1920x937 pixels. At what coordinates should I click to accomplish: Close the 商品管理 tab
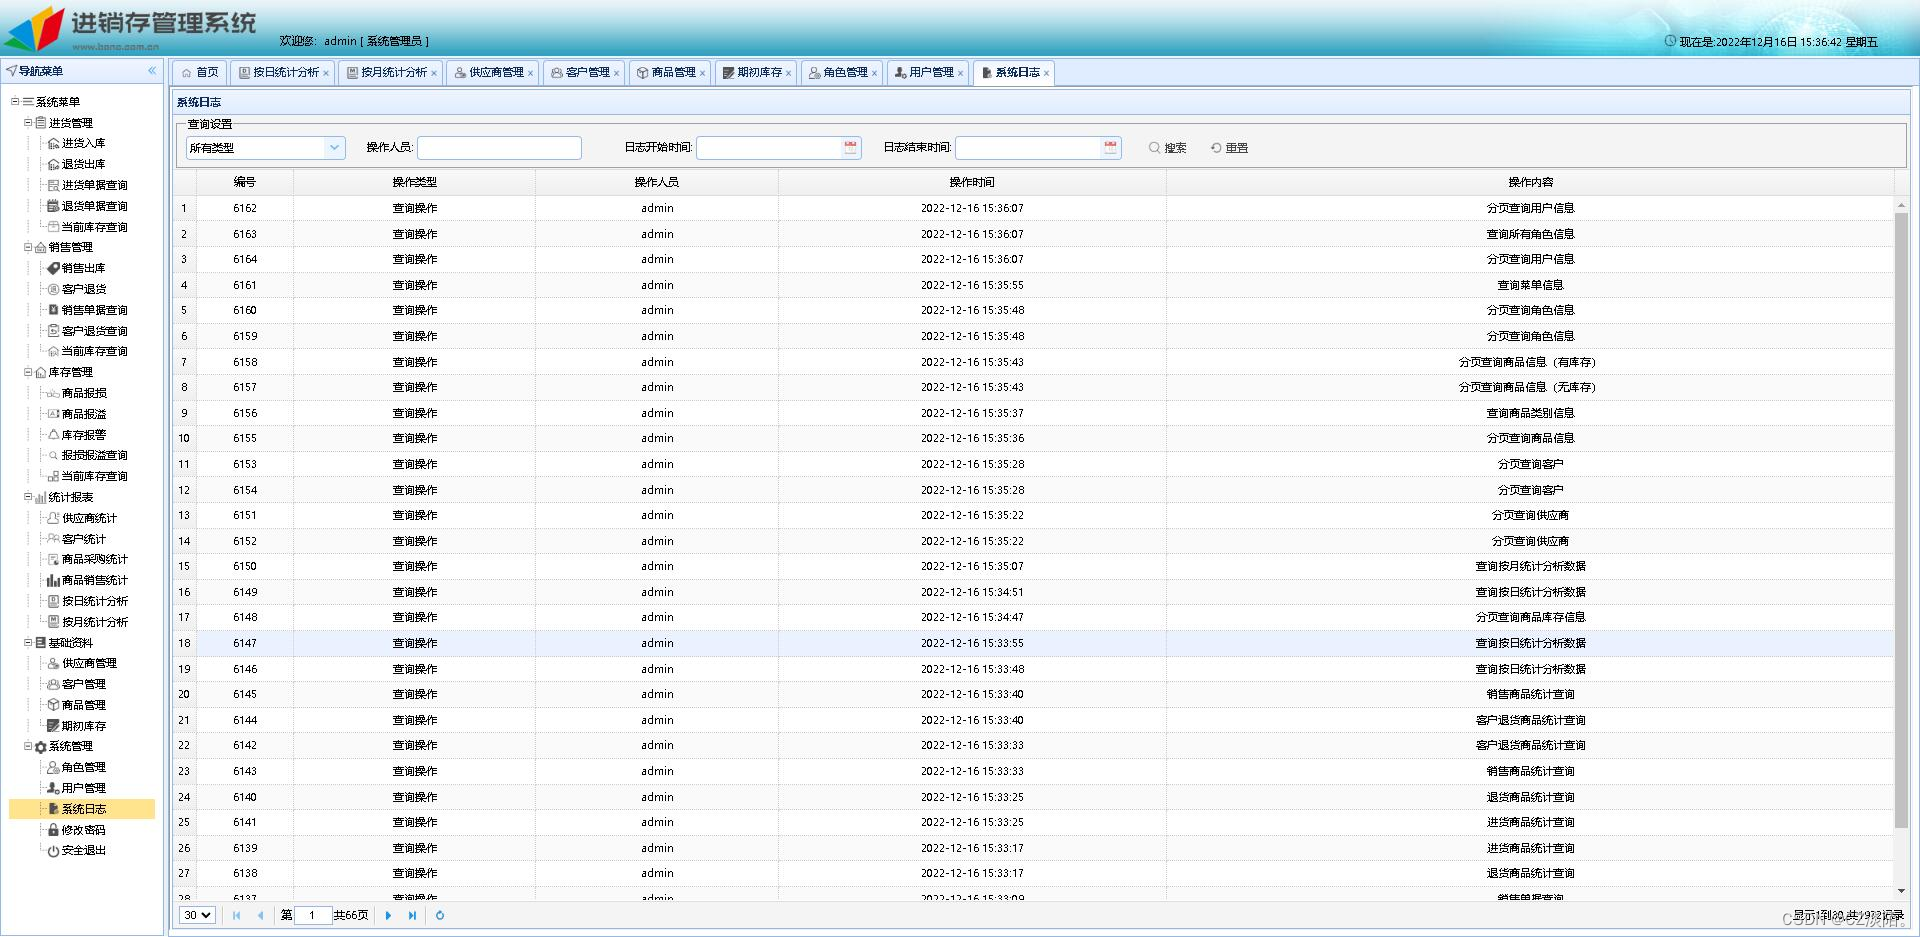[702, 73]
